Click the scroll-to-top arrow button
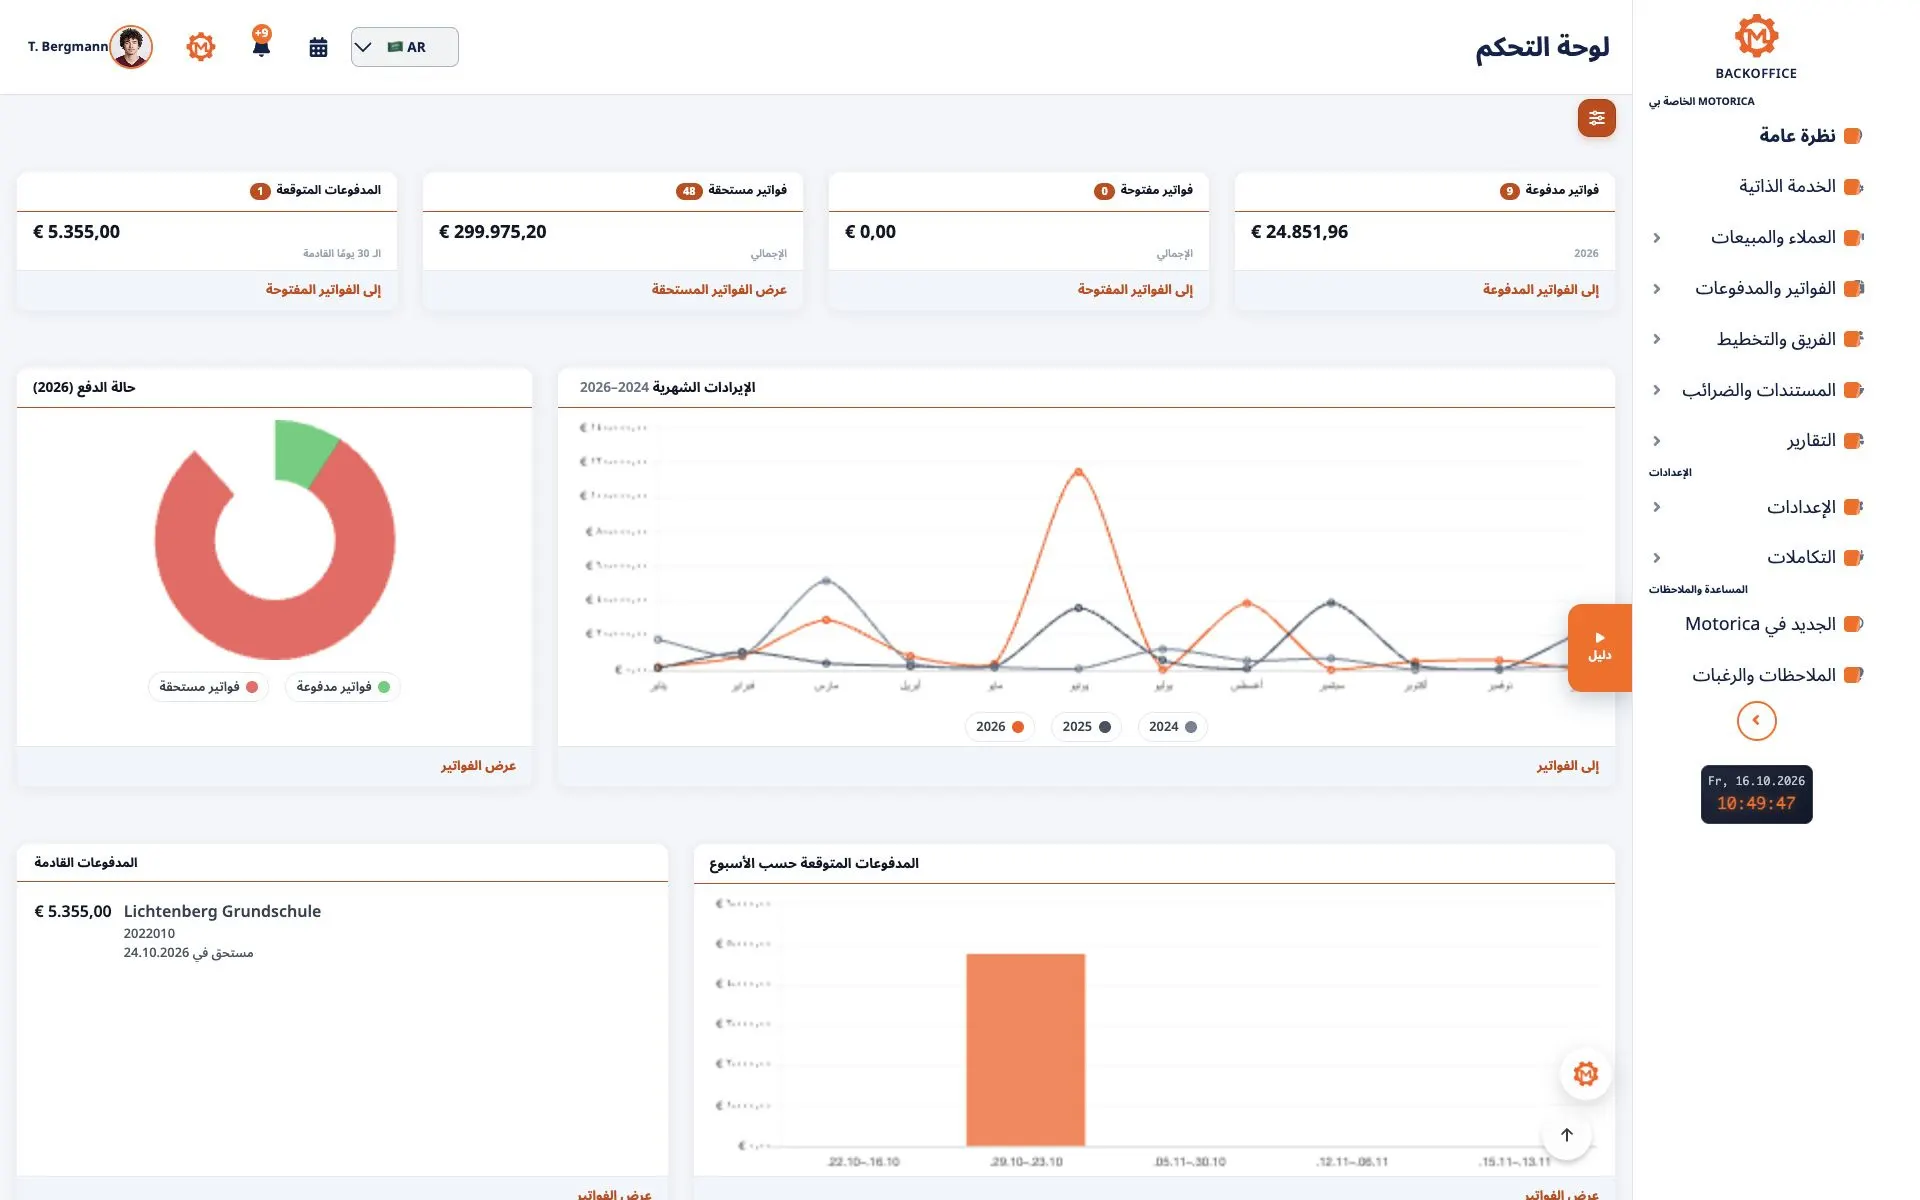This screenshot has height=1200, width=1920. tap(1567, 1135)
